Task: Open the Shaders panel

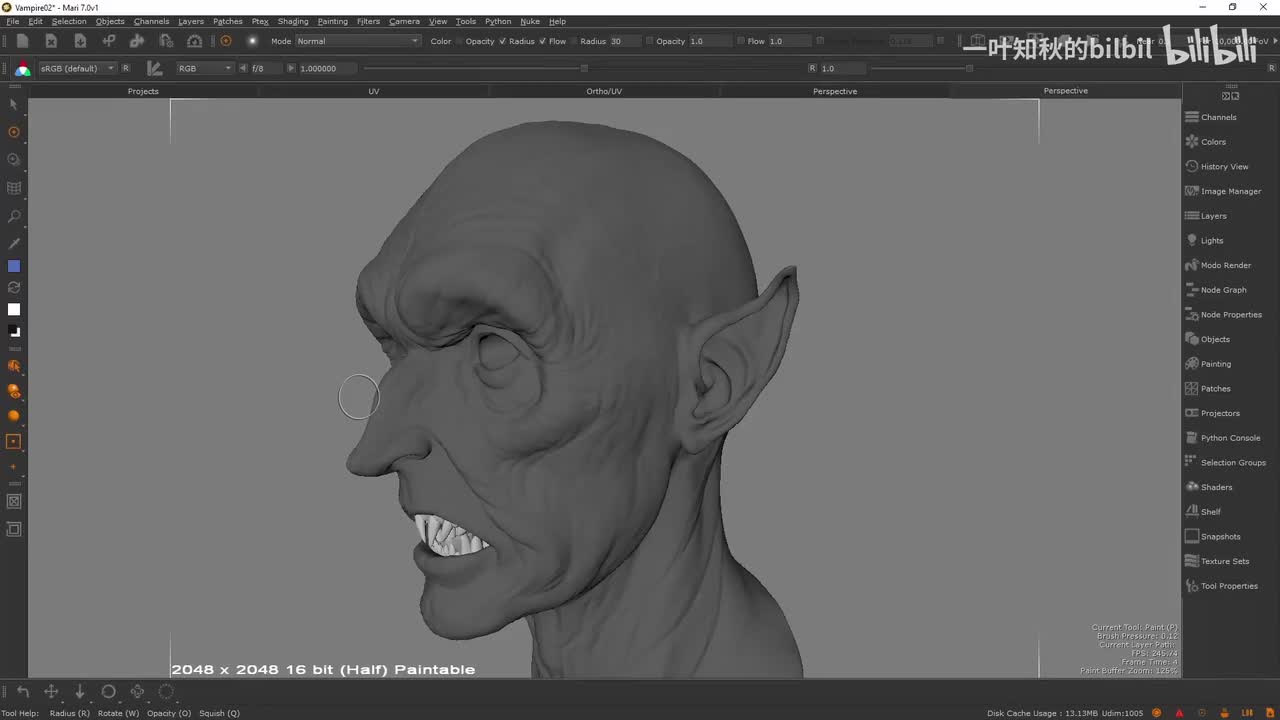Action: pos(1216,487)
